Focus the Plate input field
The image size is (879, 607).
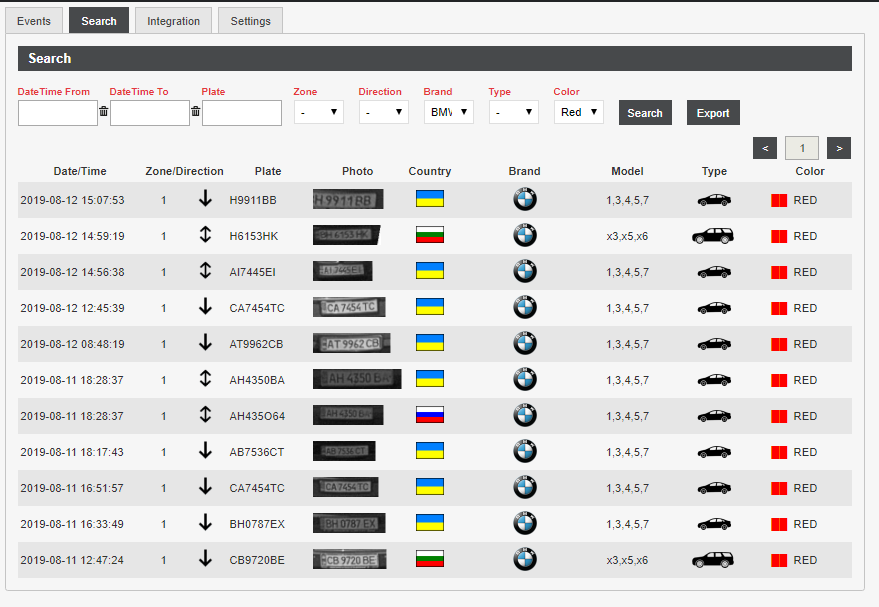tap(242, 113)
